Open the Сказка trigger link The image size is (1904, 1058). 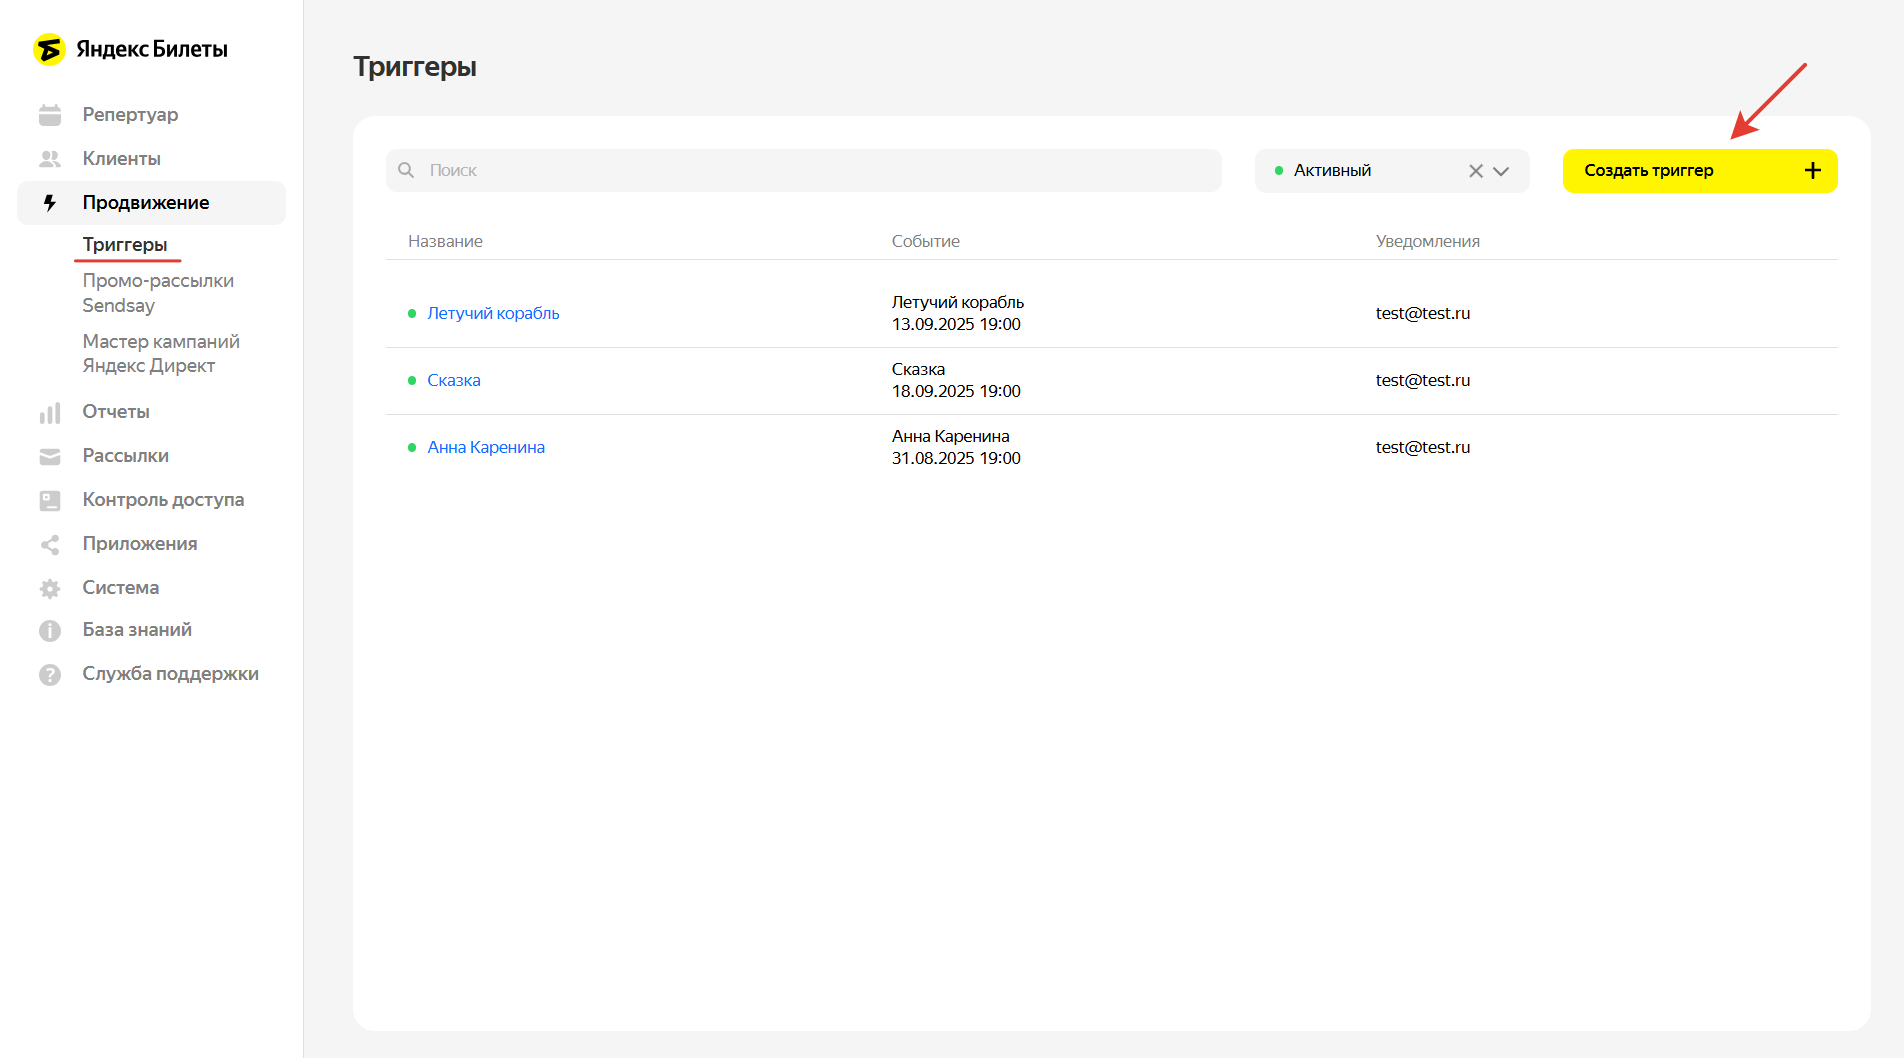coord(454,380)
